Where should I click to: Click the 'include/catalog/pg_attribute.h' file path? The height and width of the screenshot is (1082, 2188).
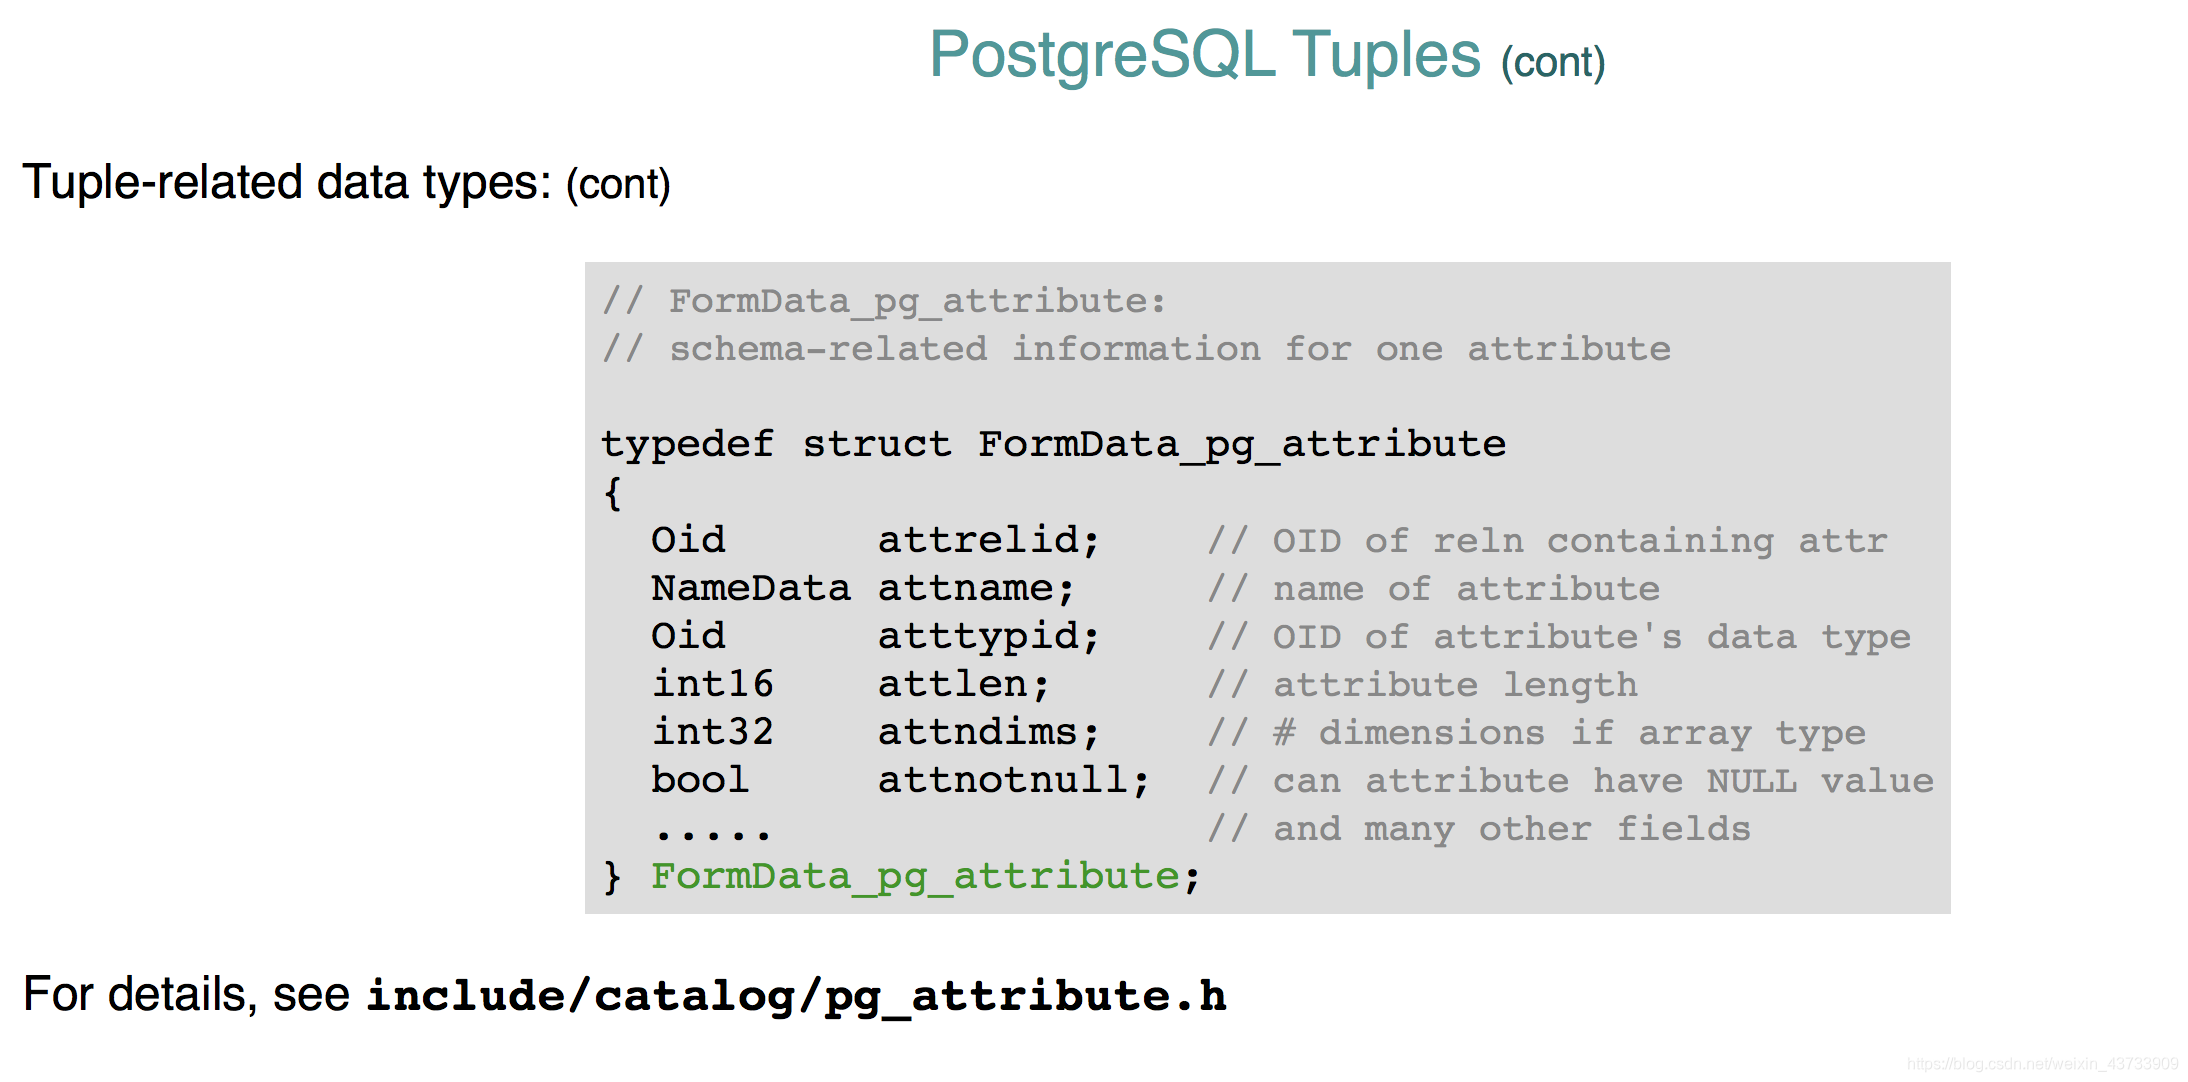pos(796,996)
